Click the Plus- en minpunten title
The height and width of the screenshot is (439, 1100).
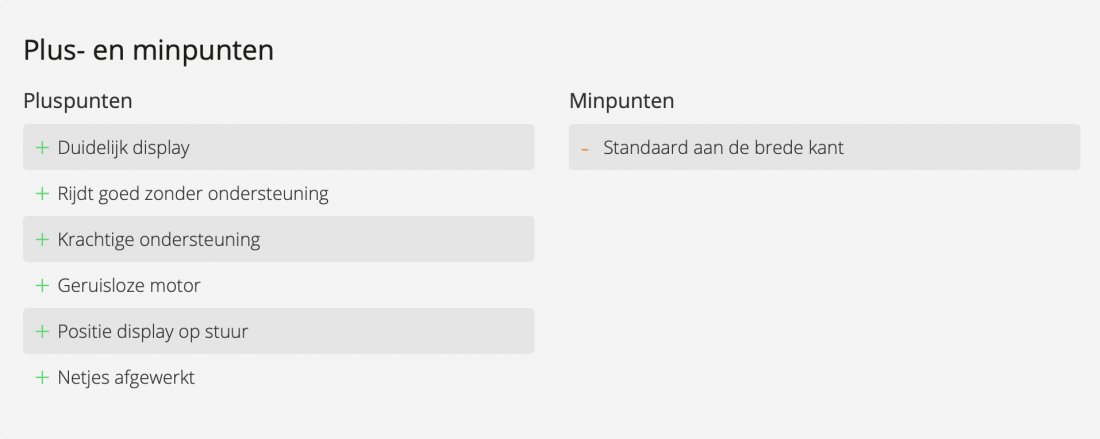148,50
